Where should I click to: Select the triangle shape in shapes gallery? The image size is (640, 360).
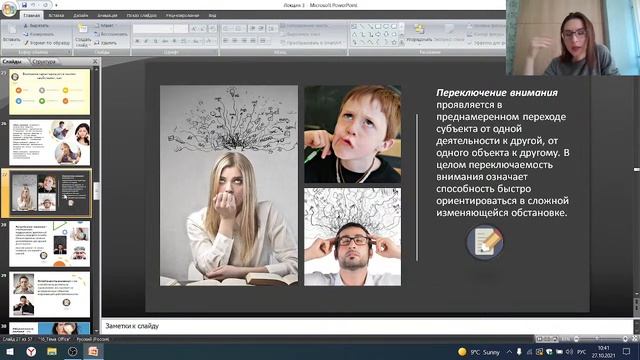point(354,34)
